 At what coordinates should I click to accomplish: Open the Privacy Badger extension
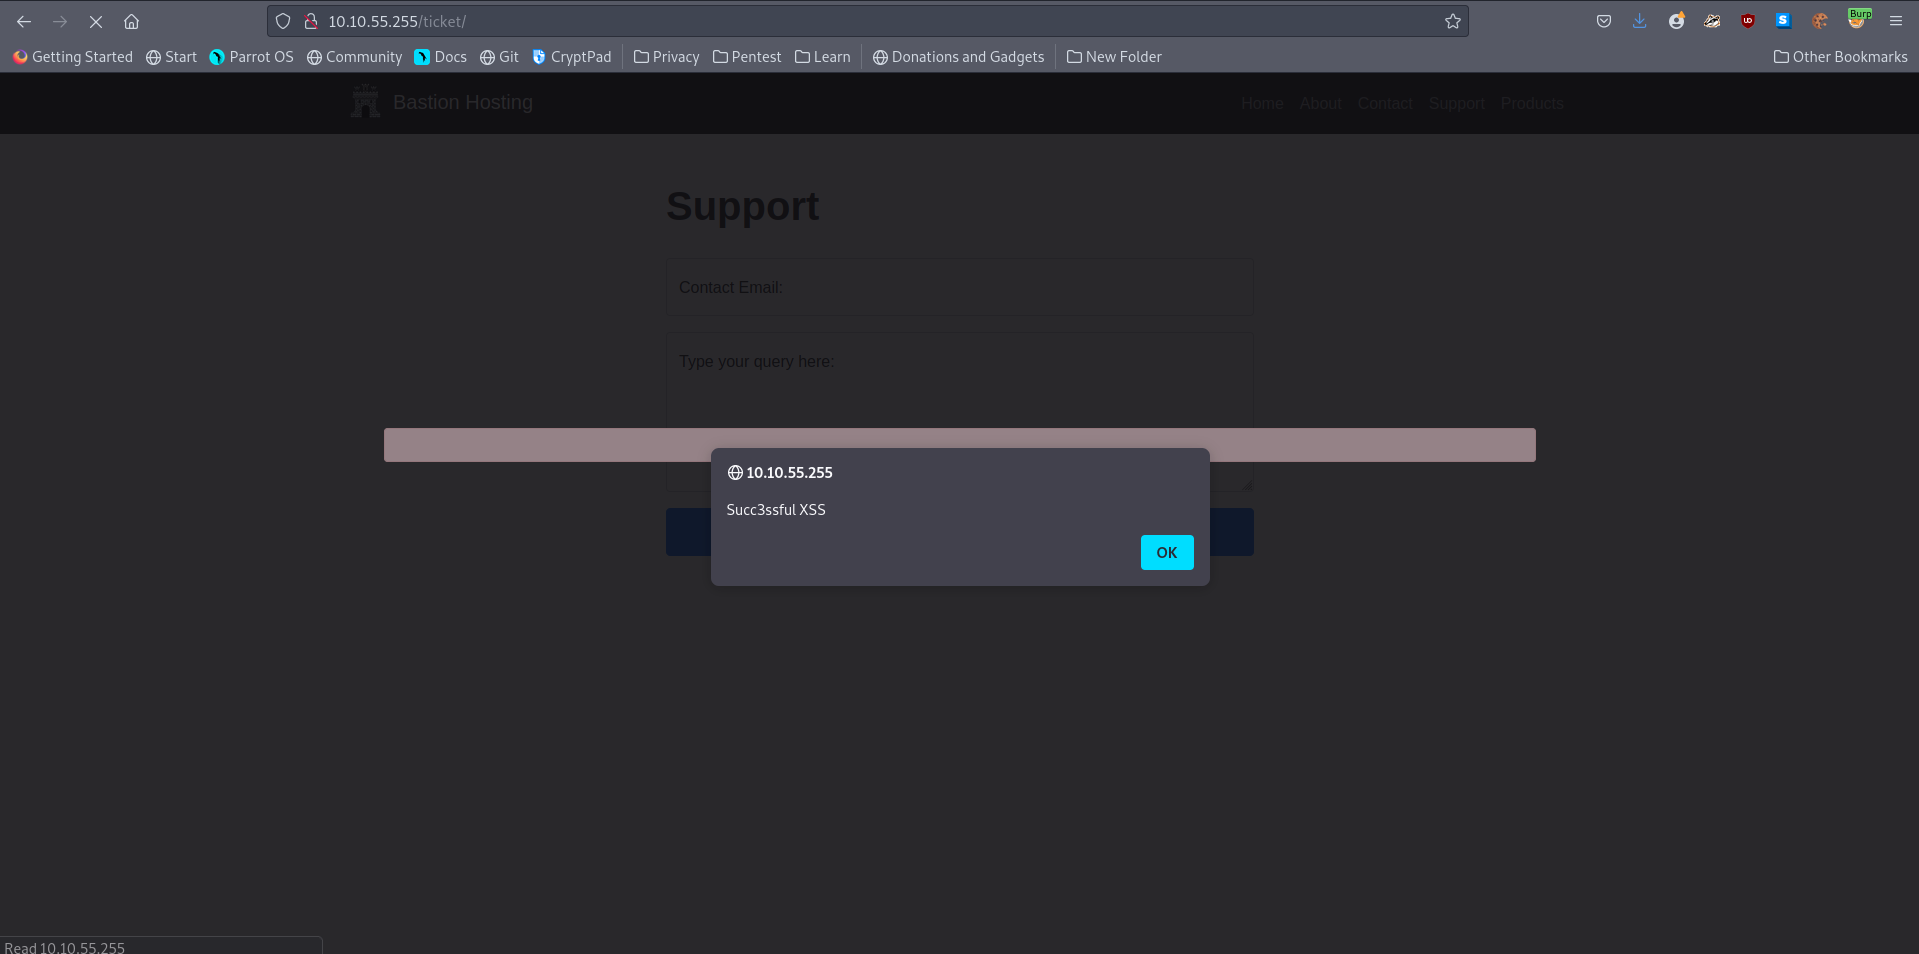click(x=1712, y=21)
